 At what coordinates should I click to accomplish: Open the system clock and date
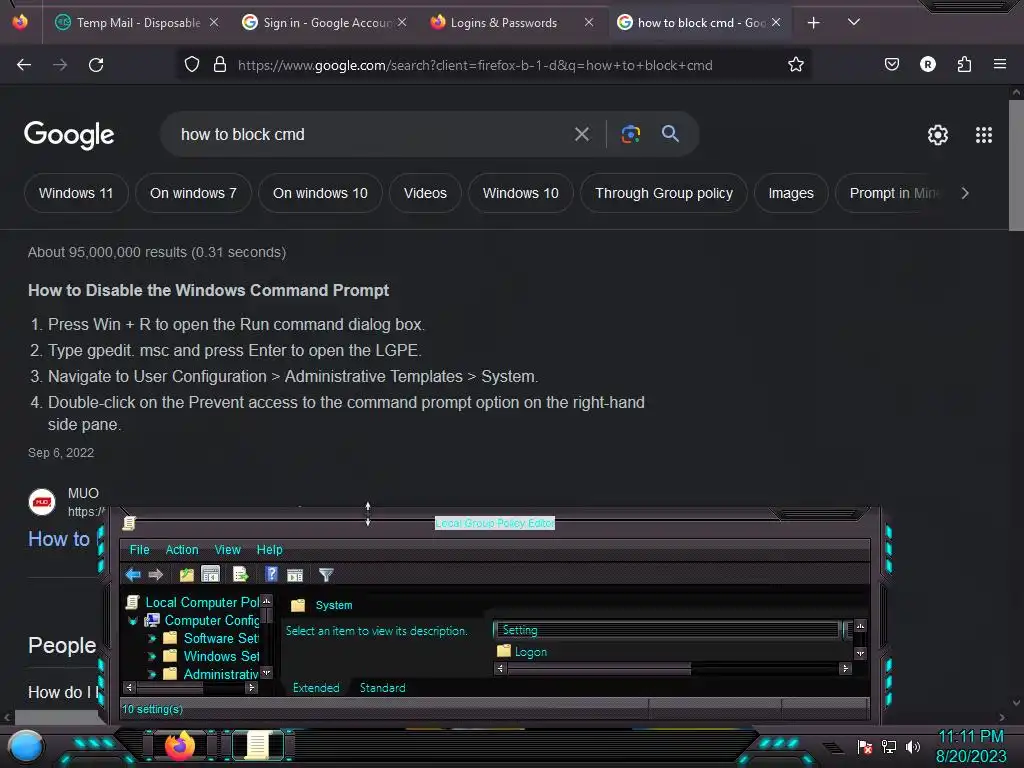pyautogui.click(x=971, y=746)
